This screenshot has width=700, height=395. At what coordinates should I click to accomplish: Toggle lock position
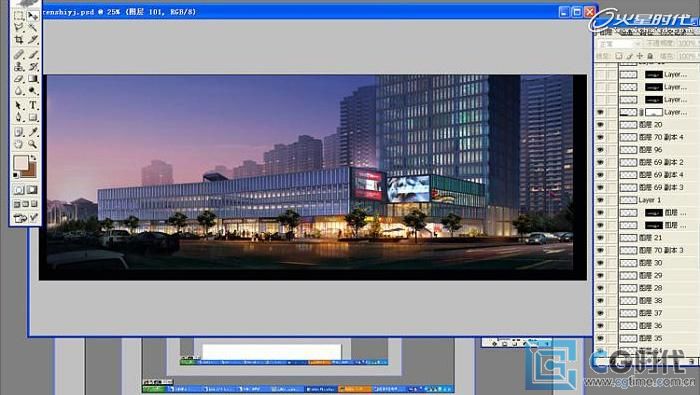640,56
